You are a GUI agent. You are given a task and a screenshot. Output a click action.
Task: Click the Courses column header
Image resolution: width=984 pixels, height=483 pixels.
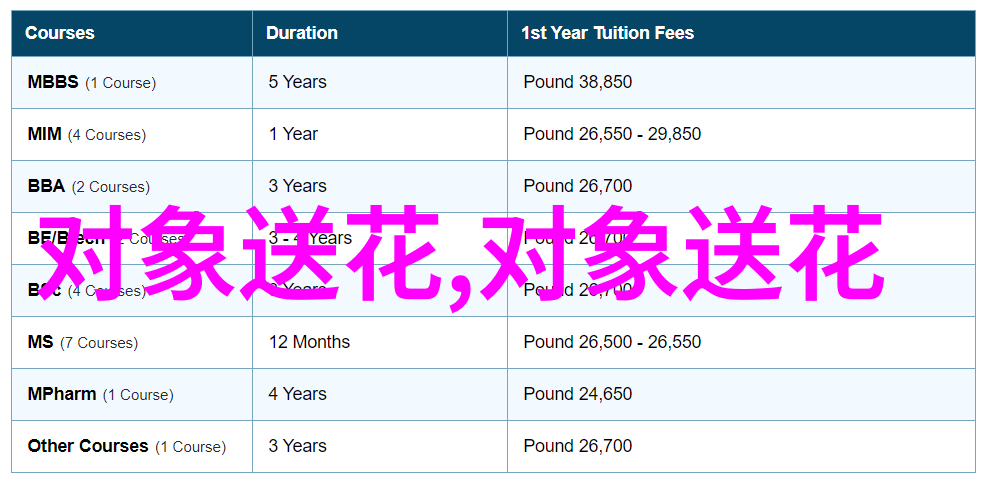tap(60, 33)
